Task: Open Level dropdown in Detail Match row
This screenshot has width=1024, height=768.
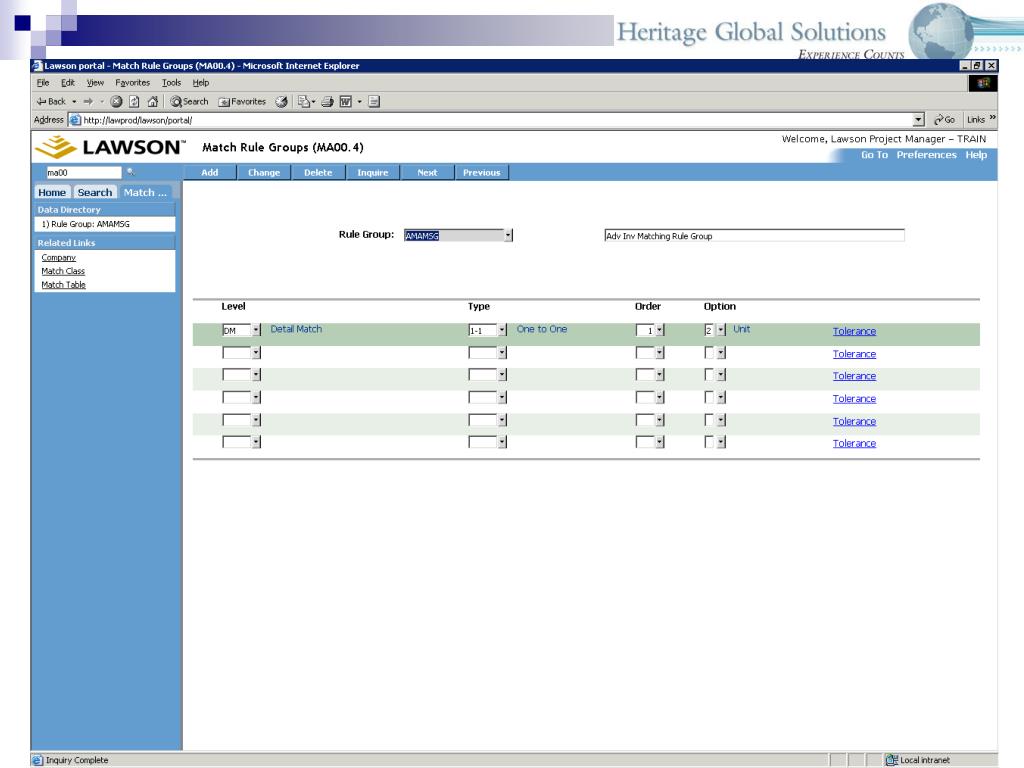Action: 256,330
